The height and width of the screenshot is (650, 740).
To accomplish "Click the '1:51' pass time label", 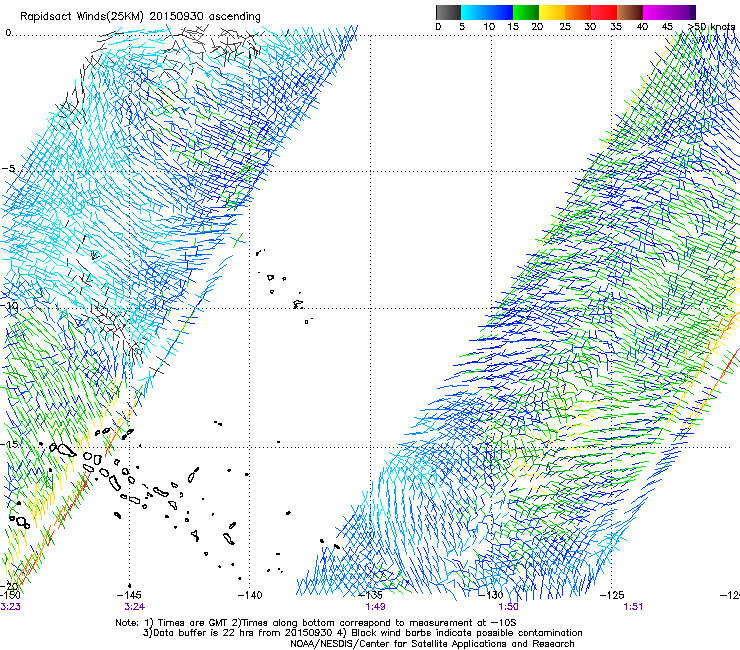I will point(633,607).
